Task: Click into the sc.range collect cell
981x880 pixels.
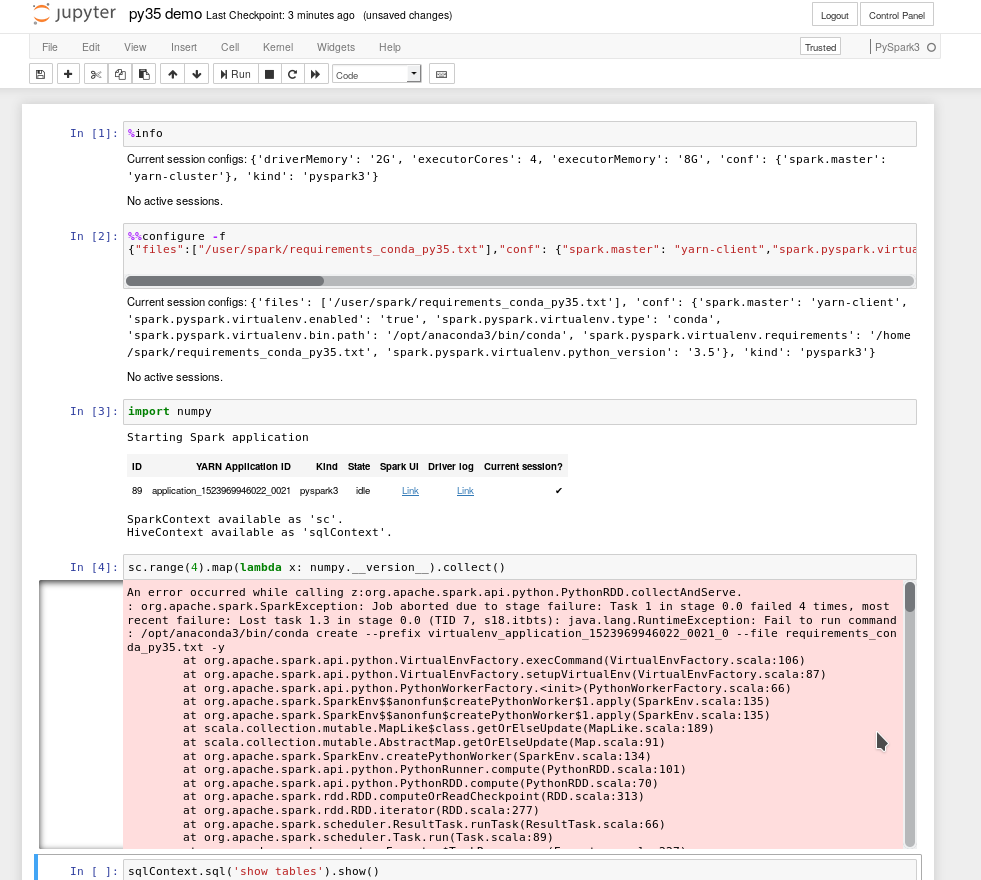Action: (519, 567)
